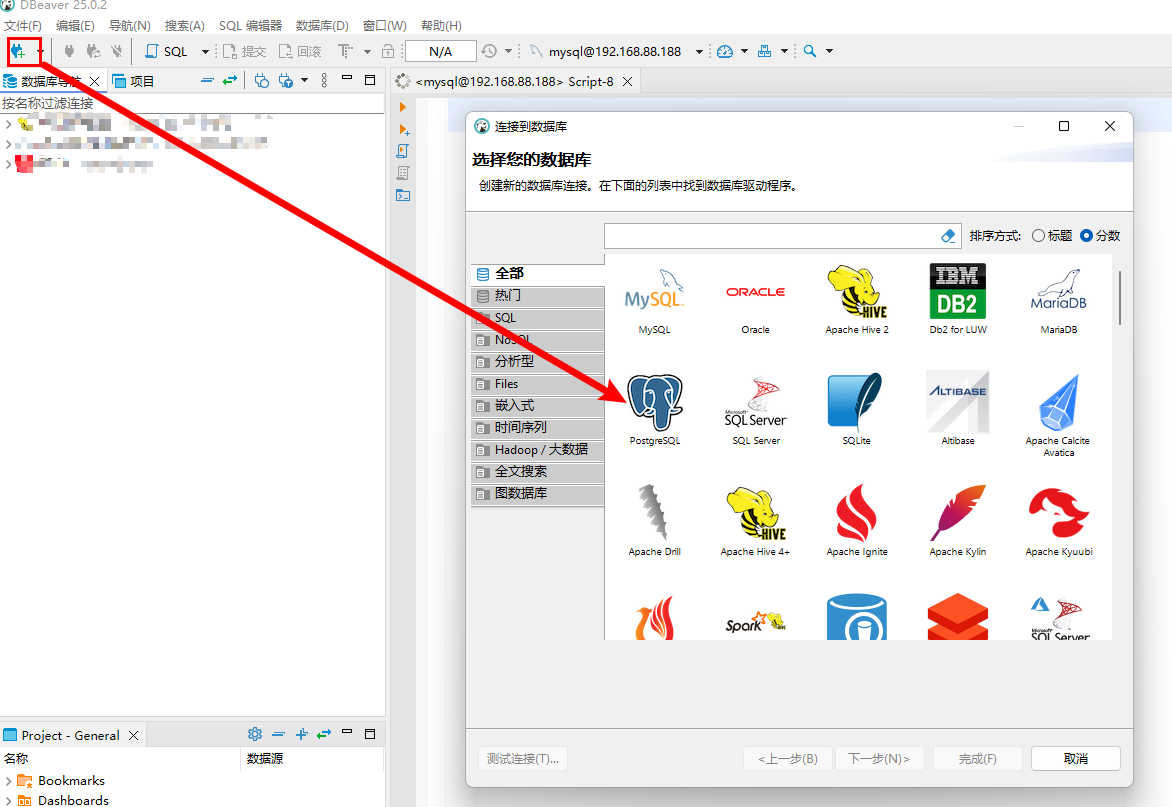Open the 数据库(D) menu
Viewport: 1172px width, 807px height.
322,25
